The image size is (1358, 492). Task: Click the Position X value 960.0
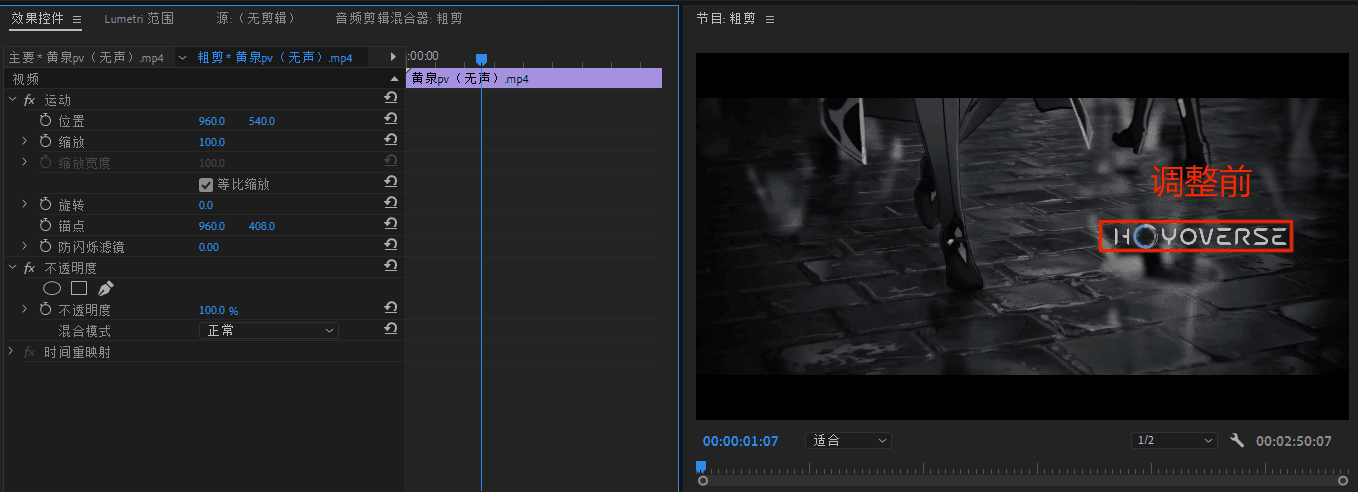(x=212, y=121)
